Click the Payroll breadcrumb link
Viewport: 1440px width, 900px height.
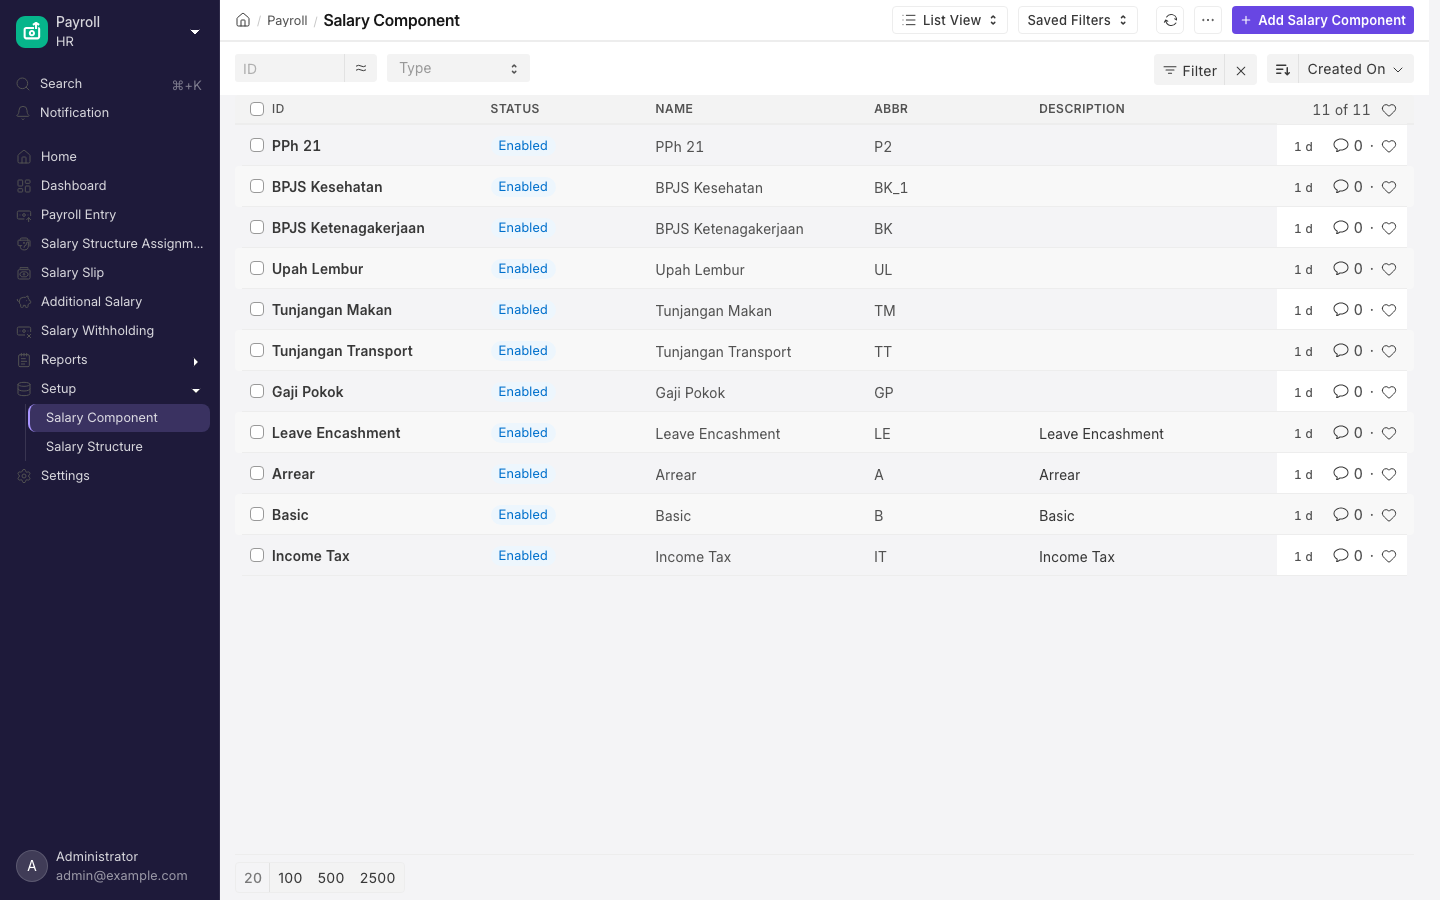click(287, 20)
